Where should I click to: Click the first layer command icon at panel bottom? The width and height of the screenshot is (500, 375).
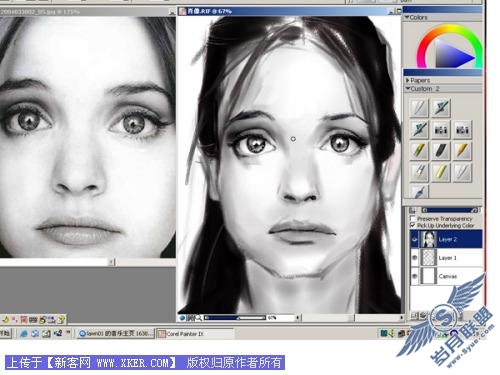[415, 315]
